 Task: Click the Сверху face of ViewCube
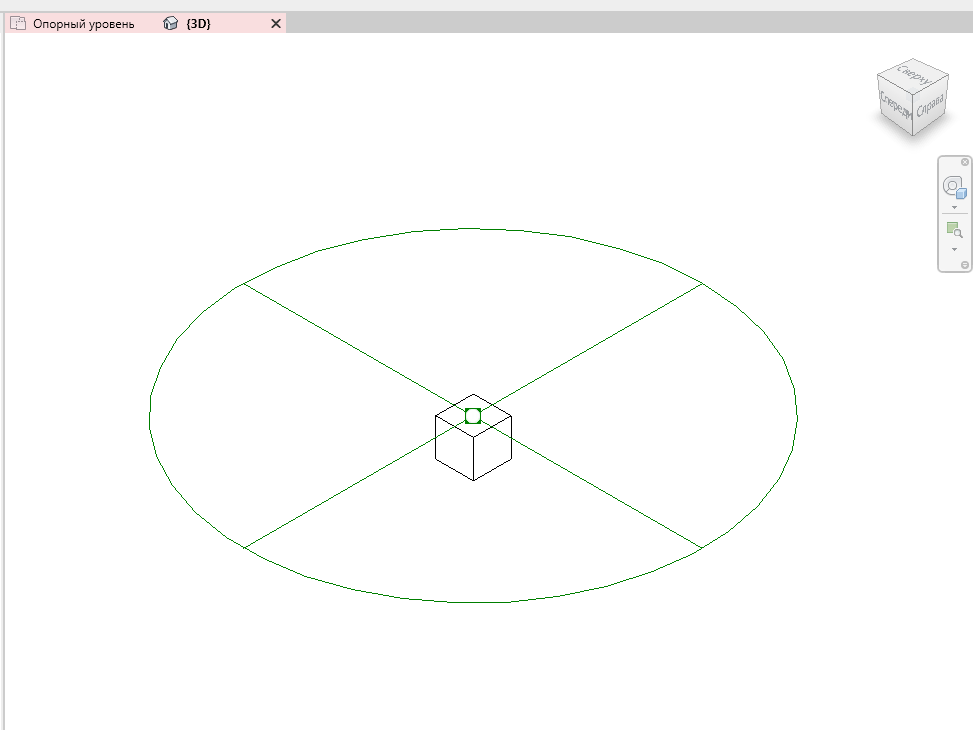pos(913,74)
